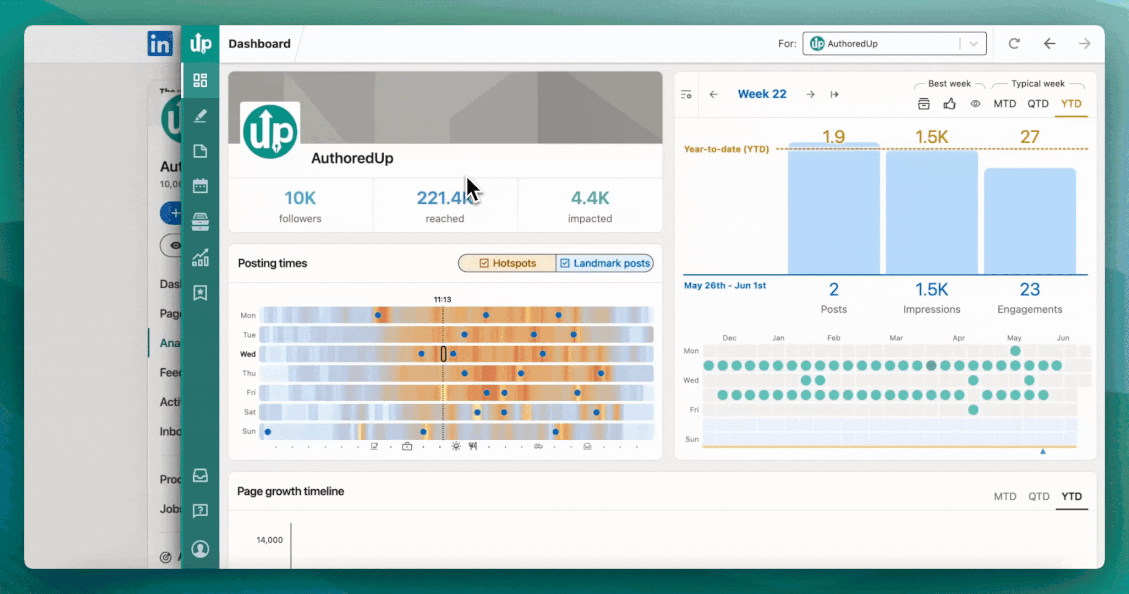Click the back arrow in the header
This screenshot has height=594, width=1129.
click(1050, 43)
